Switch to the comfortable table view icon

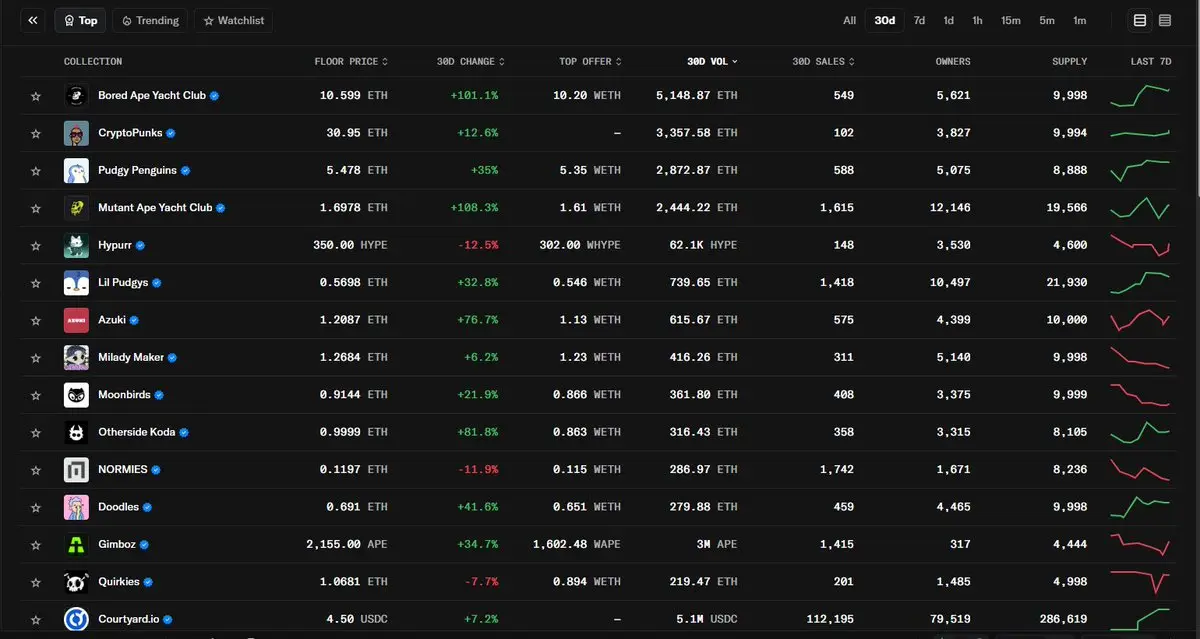click(x=1140, y=20)
